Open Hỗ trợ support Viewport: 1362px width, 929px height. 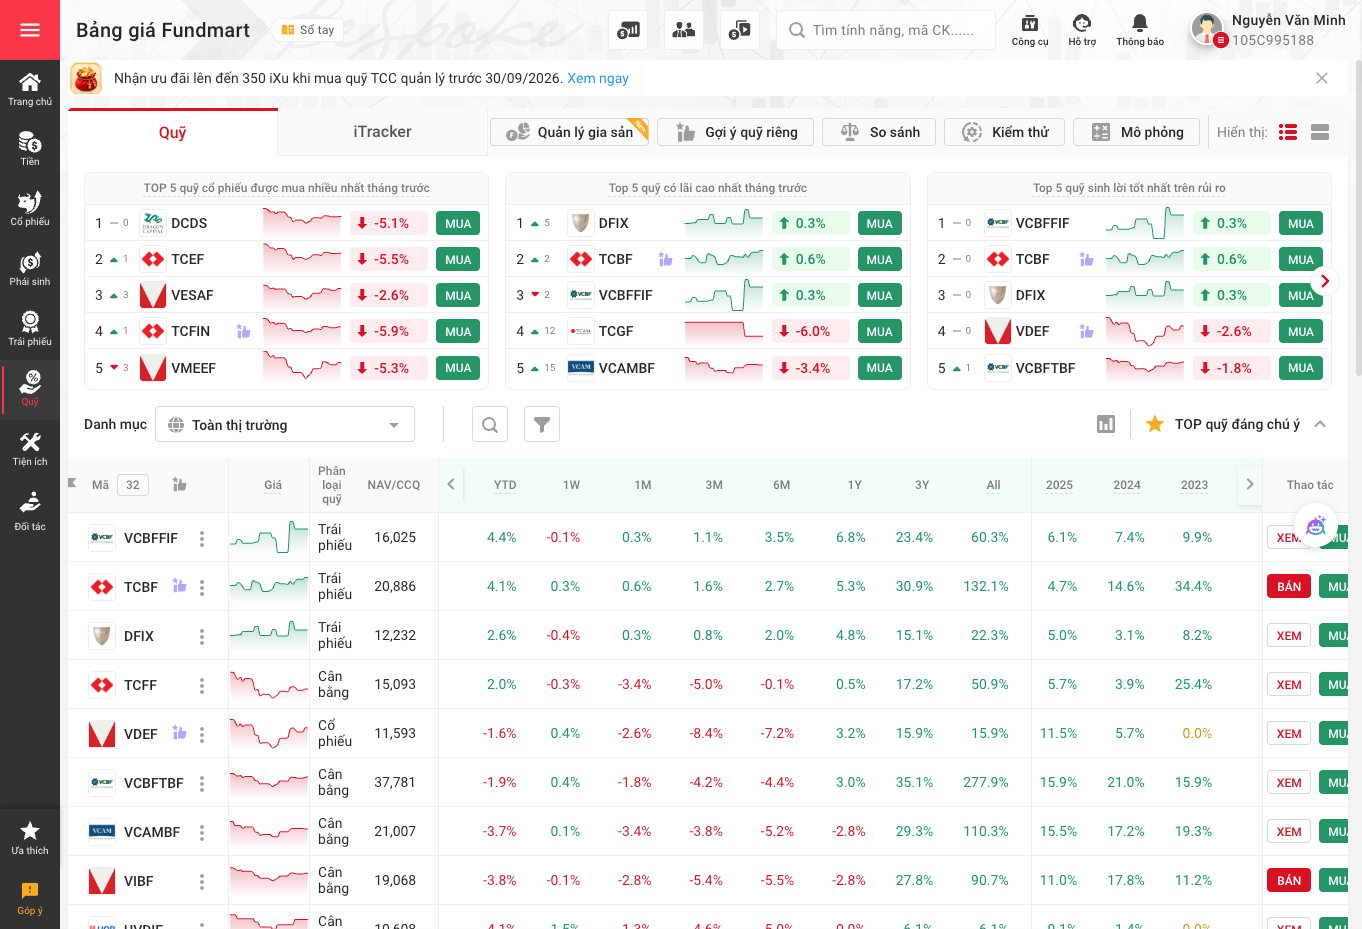coord(1082,30)
